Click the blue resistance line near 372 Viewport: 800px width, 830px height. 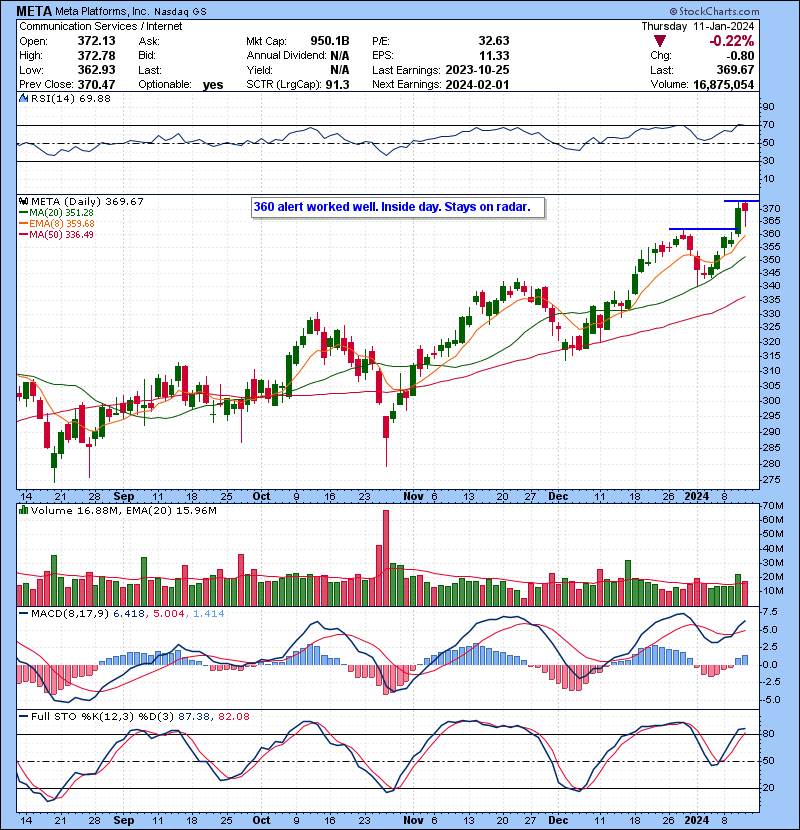point(741,201)
